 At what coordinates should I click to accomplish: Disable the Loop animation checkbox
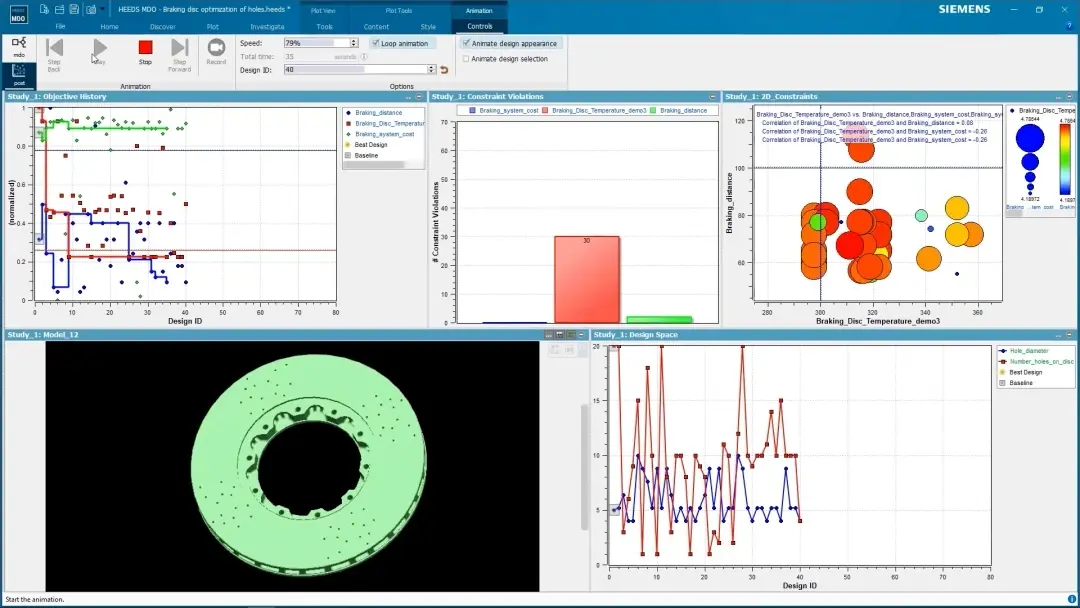click(x=375, y=43)
